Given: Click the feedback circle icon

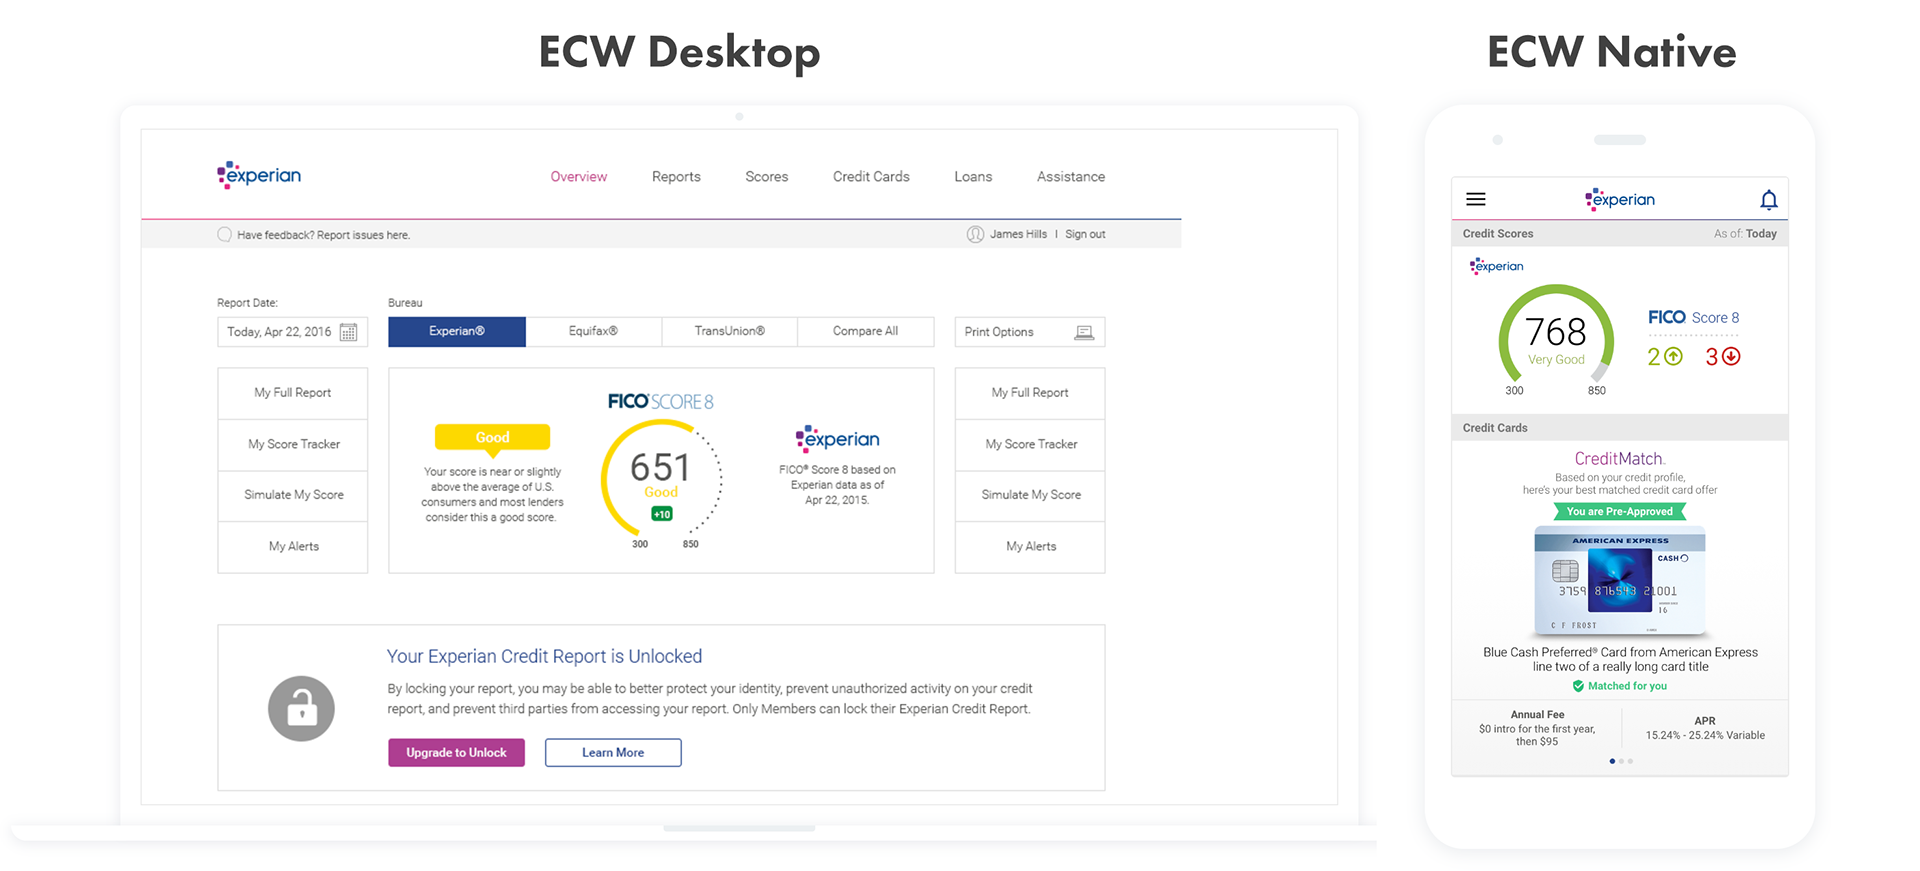Looking at the screenshot, I should [x=224, y=234].
